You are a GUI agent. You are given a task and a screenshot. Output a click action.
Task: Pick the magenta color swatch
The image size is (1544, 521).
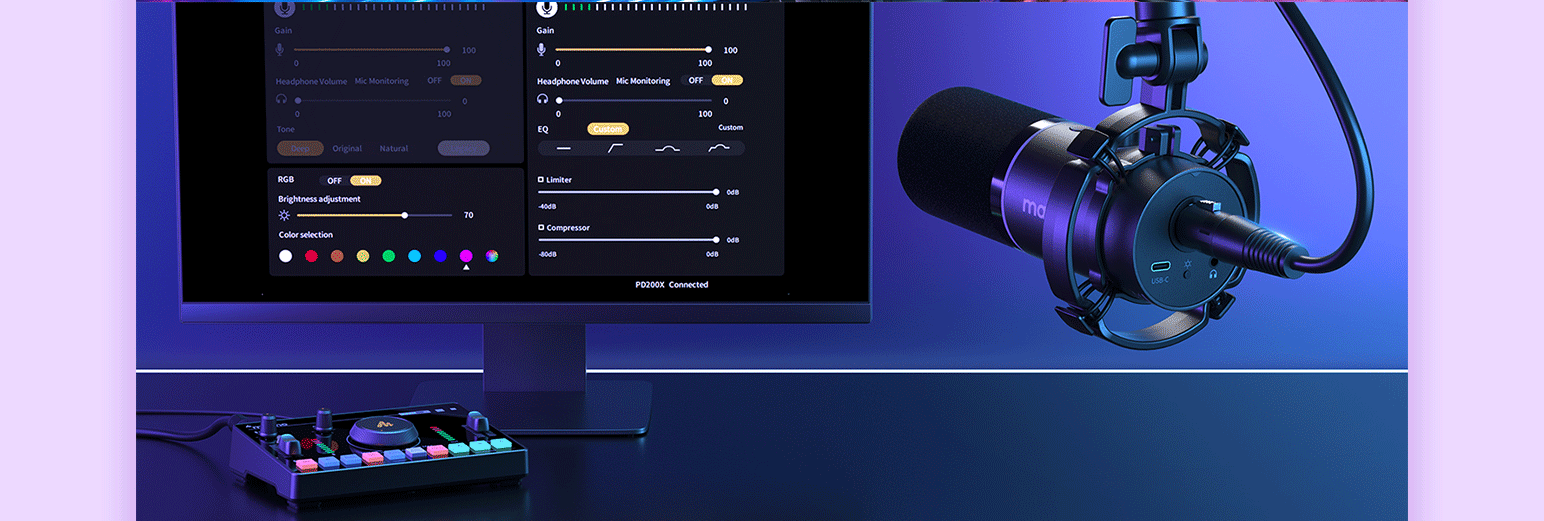(466, 256)
